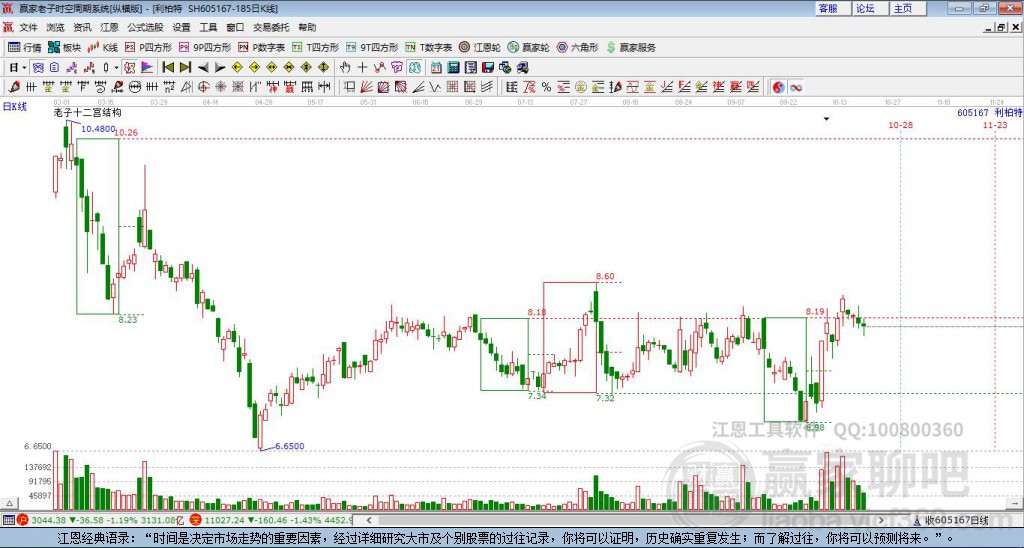Open the 赢家轮 wheel tool
Viewport: 1024px width, 548px height.
coord(528,47)
